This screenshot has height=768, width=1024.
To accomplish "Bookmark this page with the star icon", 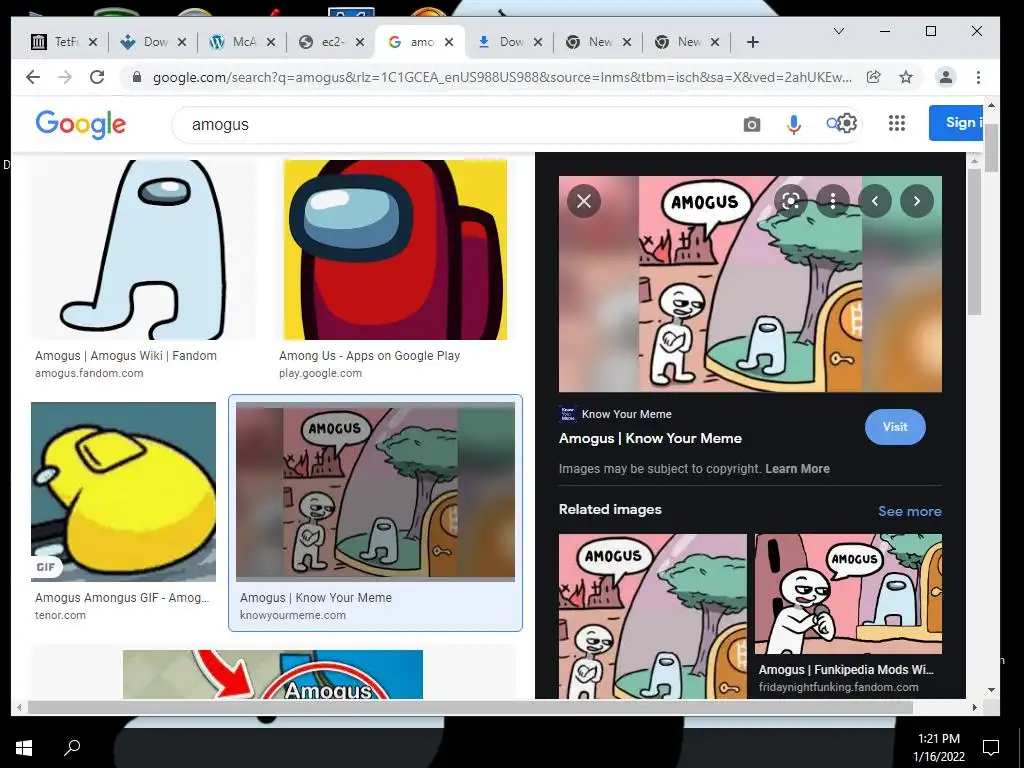I will tap(906, 77).
